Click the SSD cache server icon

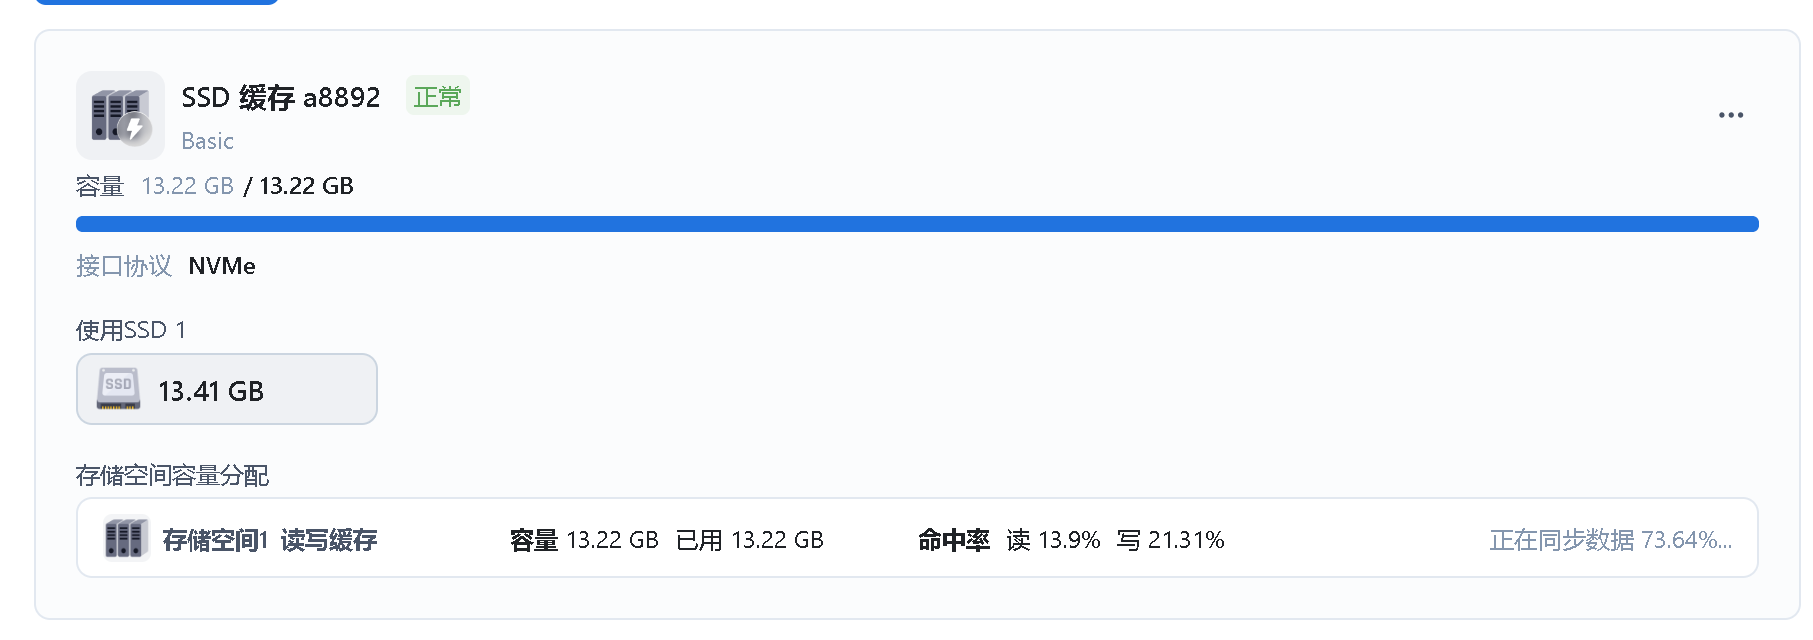click(x=120, y=115)
